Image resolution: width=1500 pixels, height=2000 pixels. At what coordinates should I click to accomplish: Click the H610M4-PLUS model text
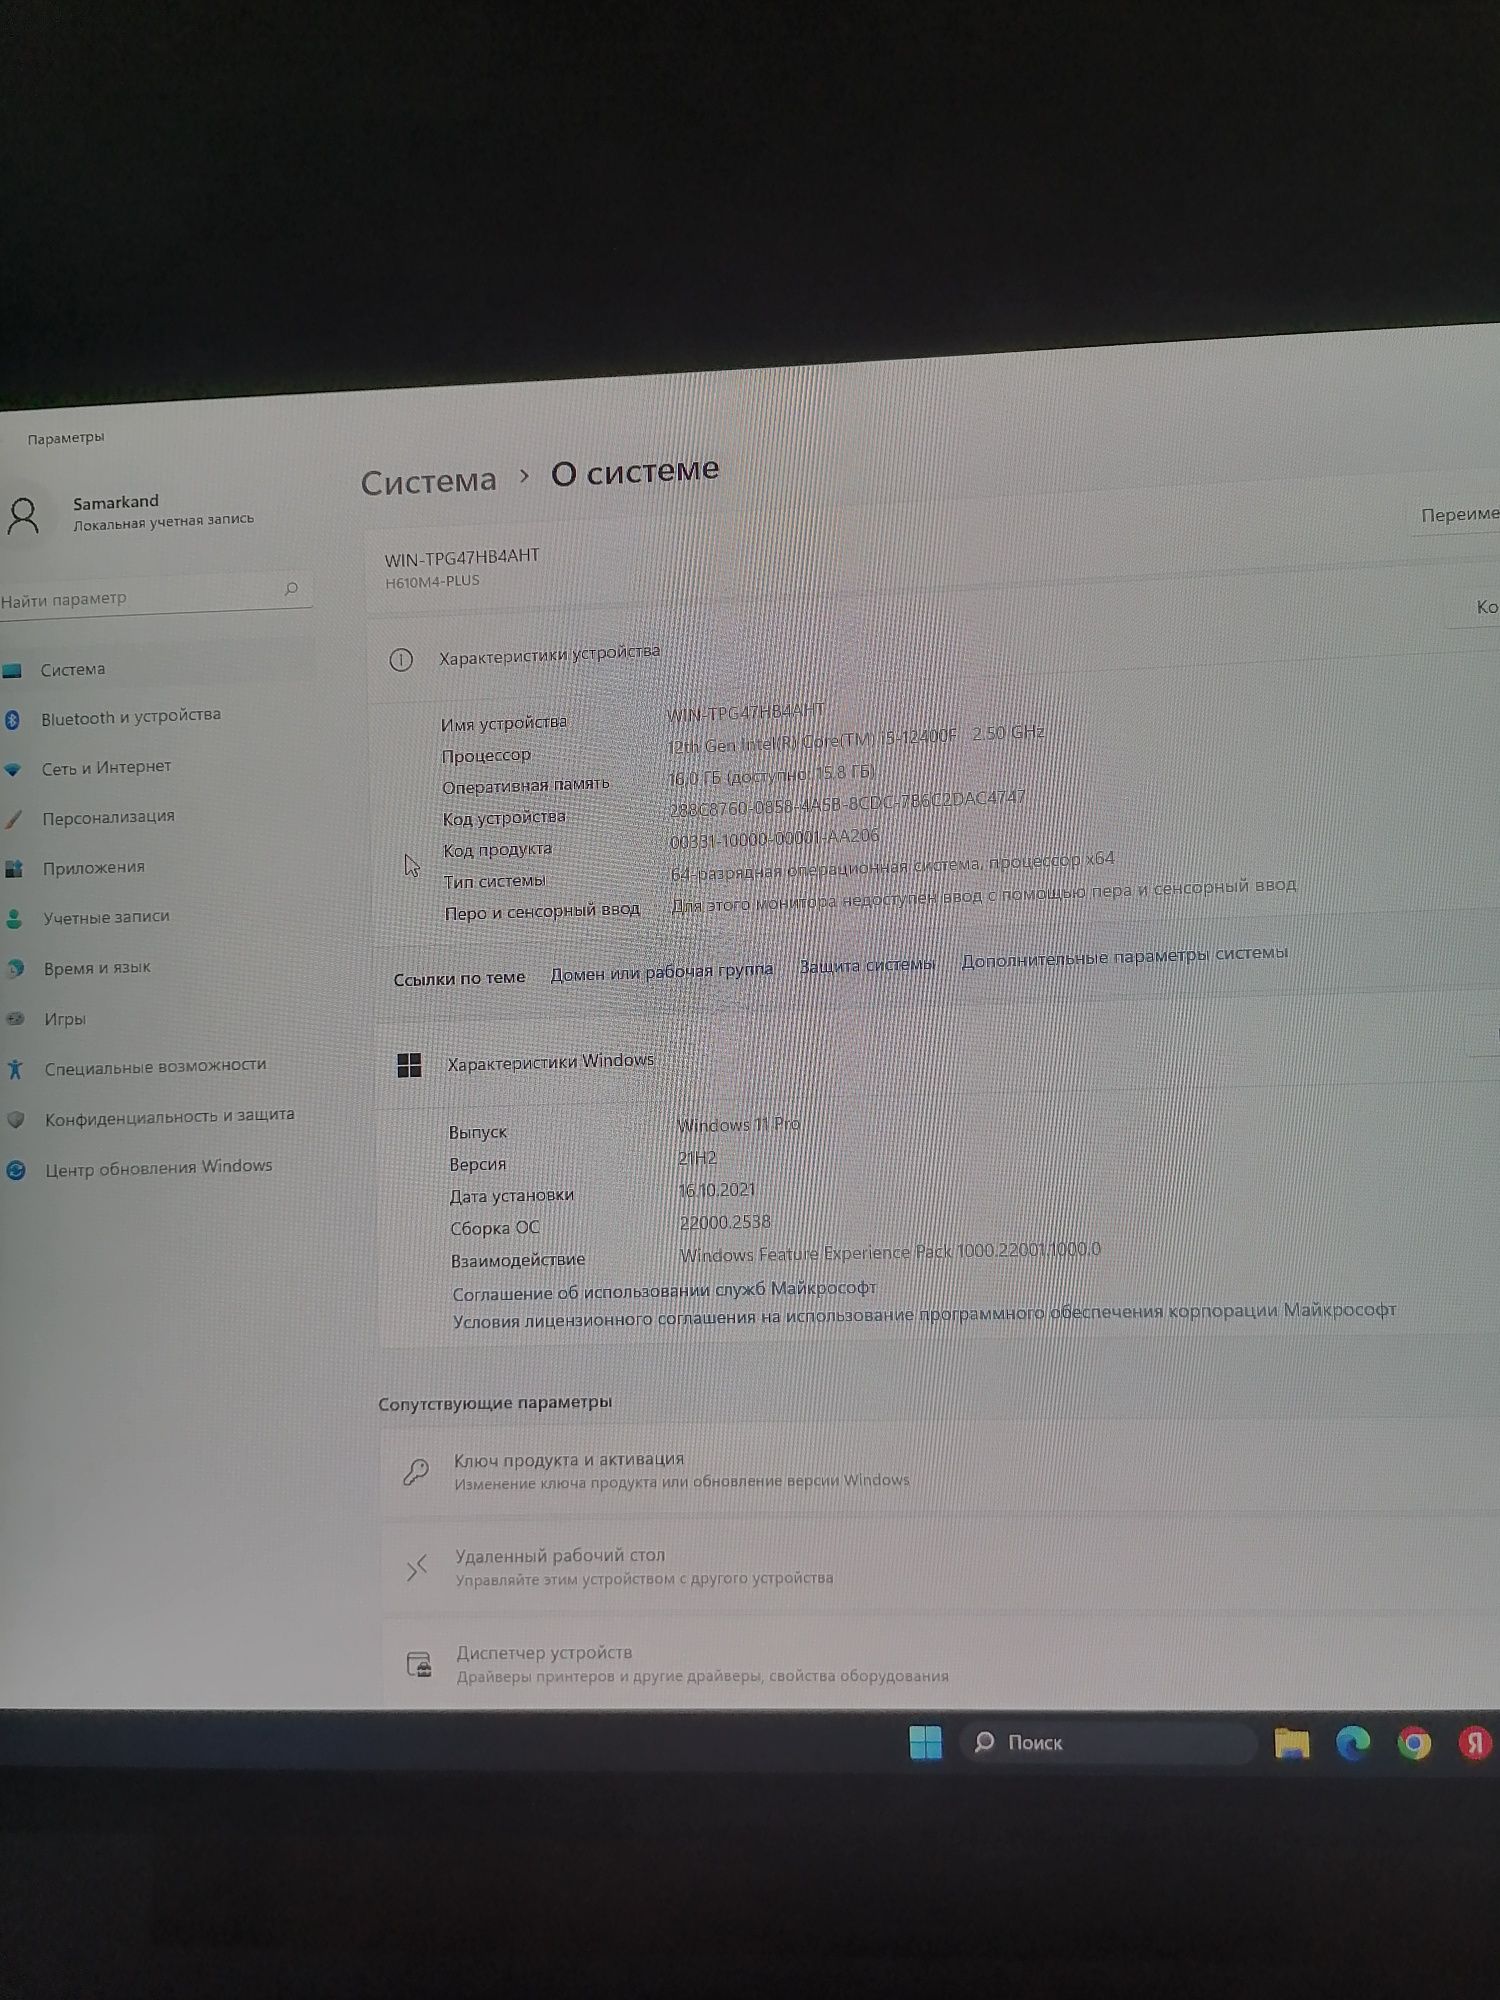tap(432, 581)
